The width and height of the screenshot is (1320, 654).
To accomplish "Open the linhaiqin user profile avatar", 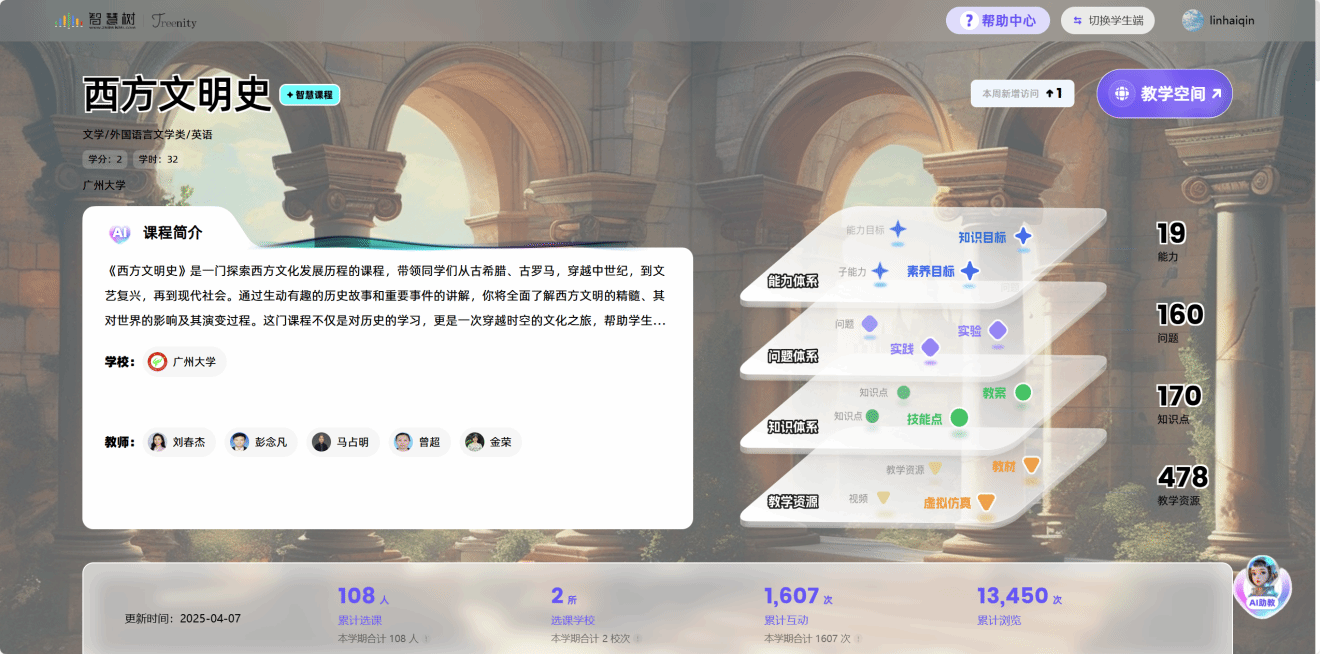I will 1193,20.
